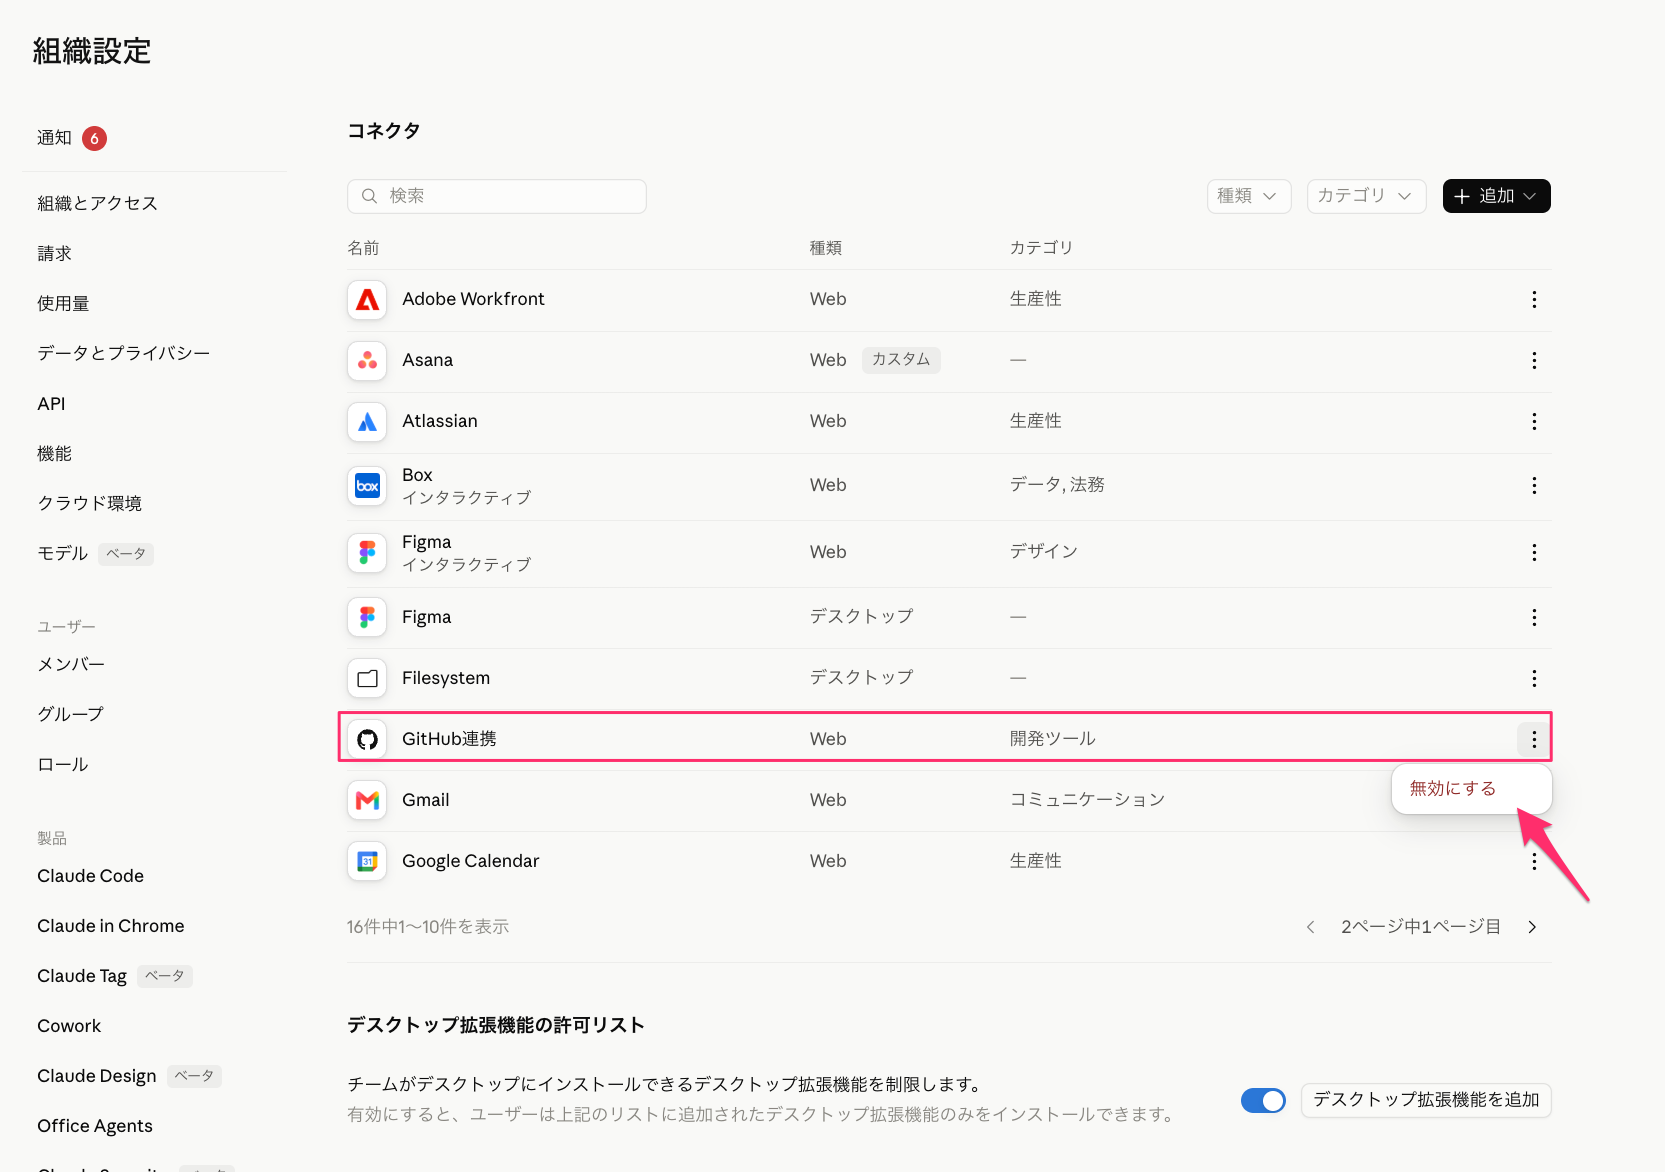Open more options for Figma web row
Image resolution: width=1665 pixels, height=1172 pixels.
[1534, 553]
